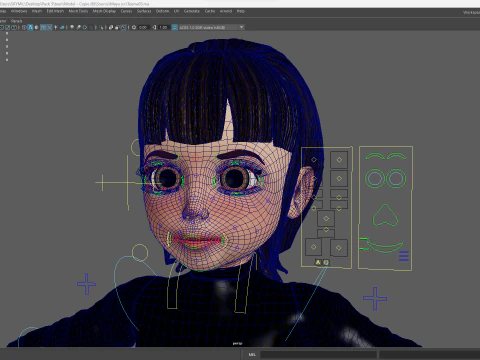Select the Wireframe shading icon
The height and width of the screenshot is (360, 480).
point(24,27)
